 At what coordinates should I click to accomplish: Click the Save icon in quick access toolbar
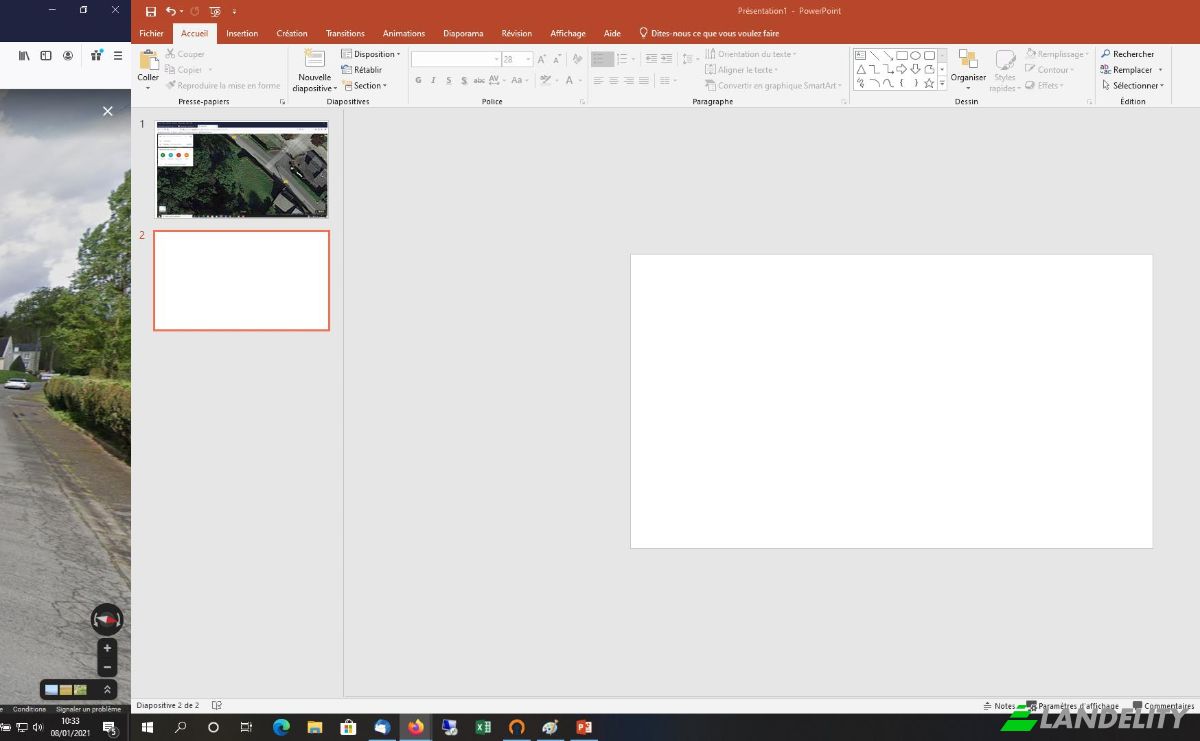[151, 11]
